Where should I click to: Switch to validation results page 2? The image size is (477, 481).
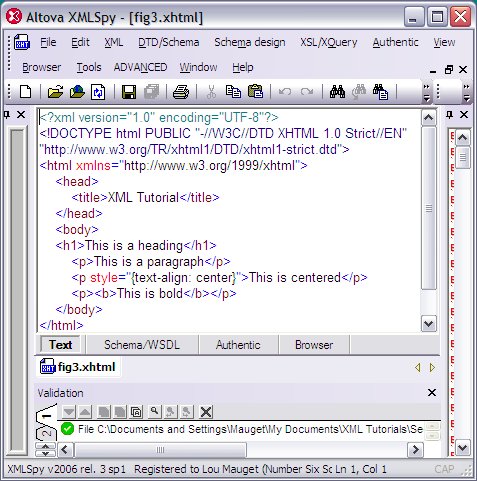coord(47,433)
